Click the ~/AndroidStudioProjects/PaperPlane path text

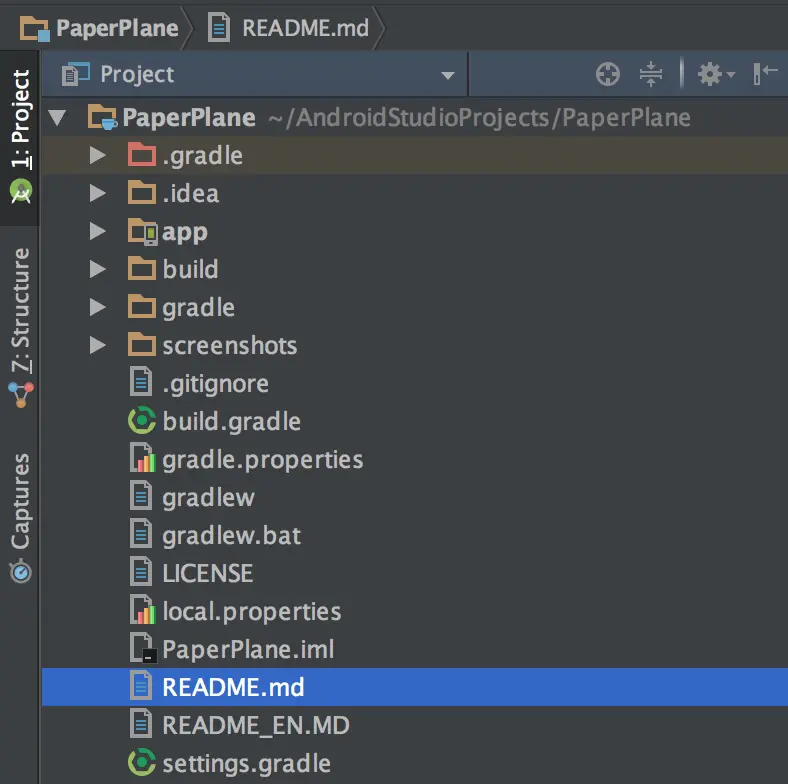(x=479, y=118)
